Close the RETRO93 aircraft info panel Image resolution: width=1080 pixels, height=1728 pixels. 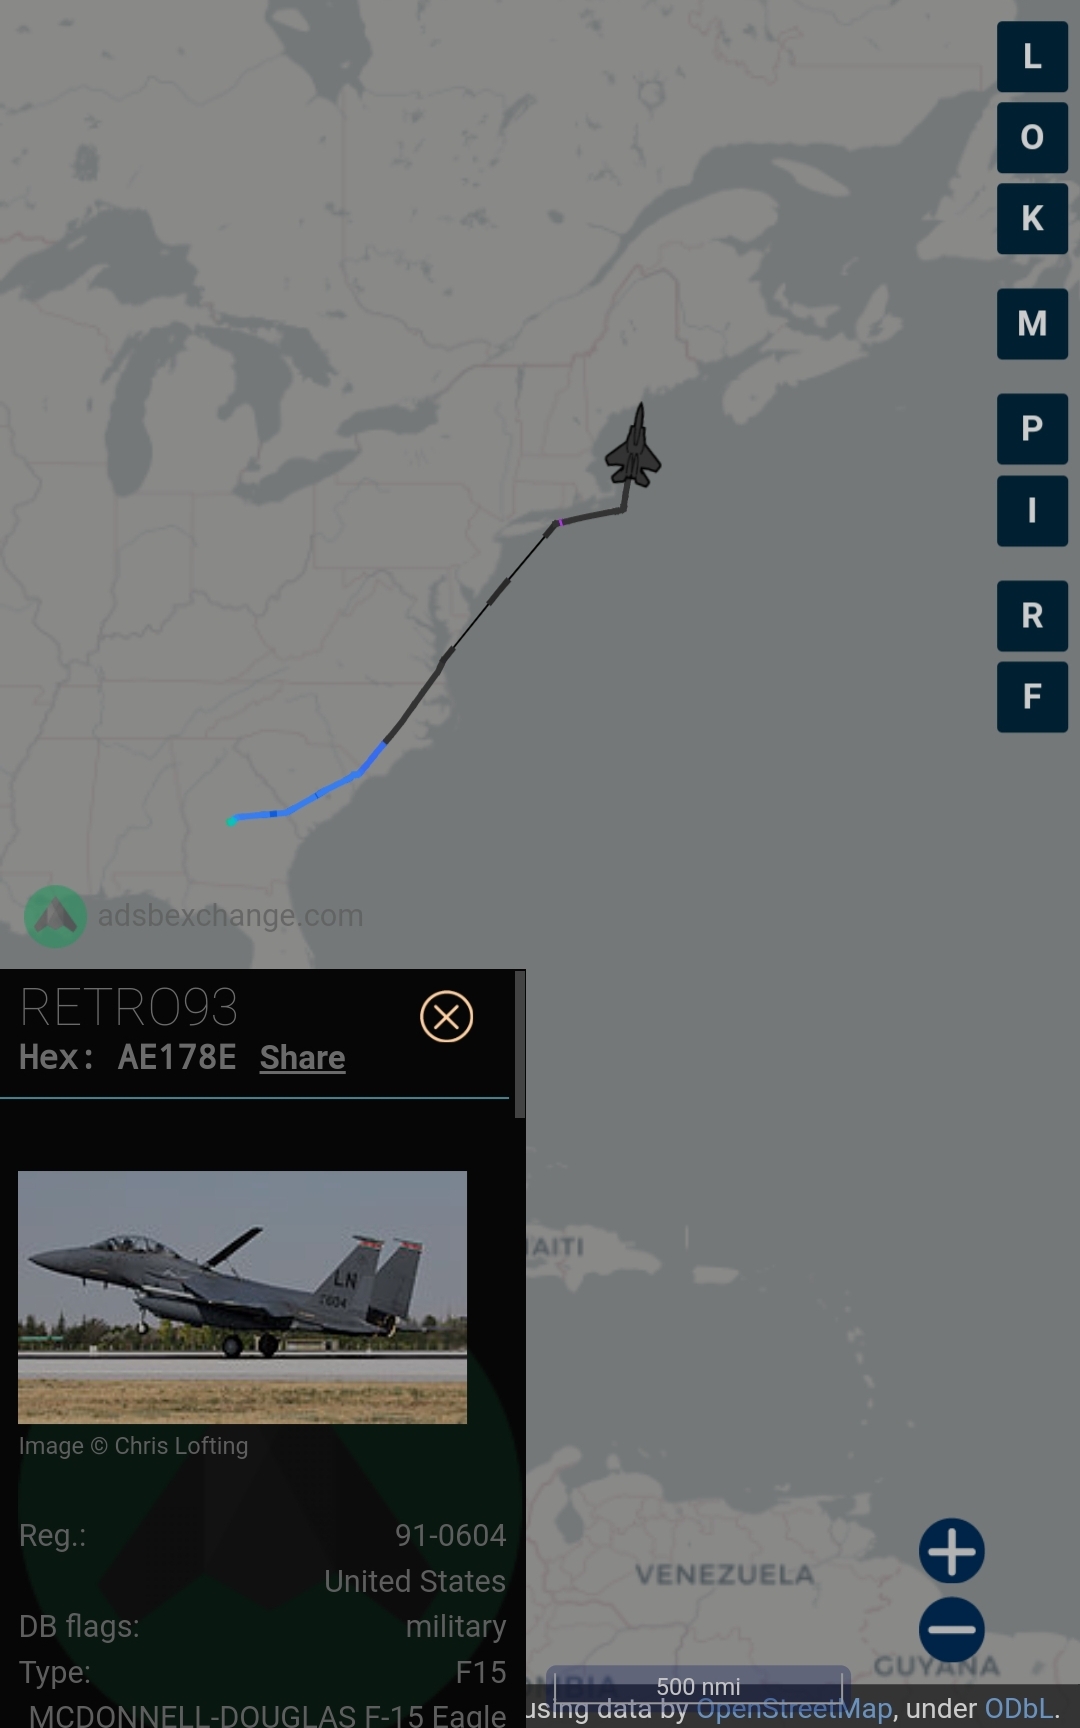click(x=446, y=1017)
